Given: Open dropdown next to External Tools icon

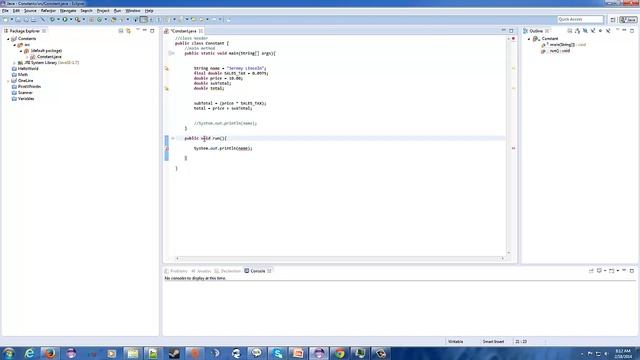Looking at the screenshot, I should click(x=84, y=19).
